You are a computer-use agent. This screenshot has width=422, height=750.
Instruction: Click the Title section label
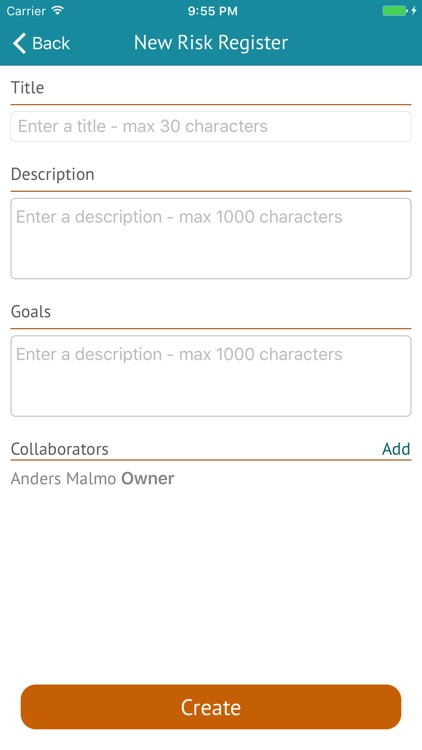[27, 88]
